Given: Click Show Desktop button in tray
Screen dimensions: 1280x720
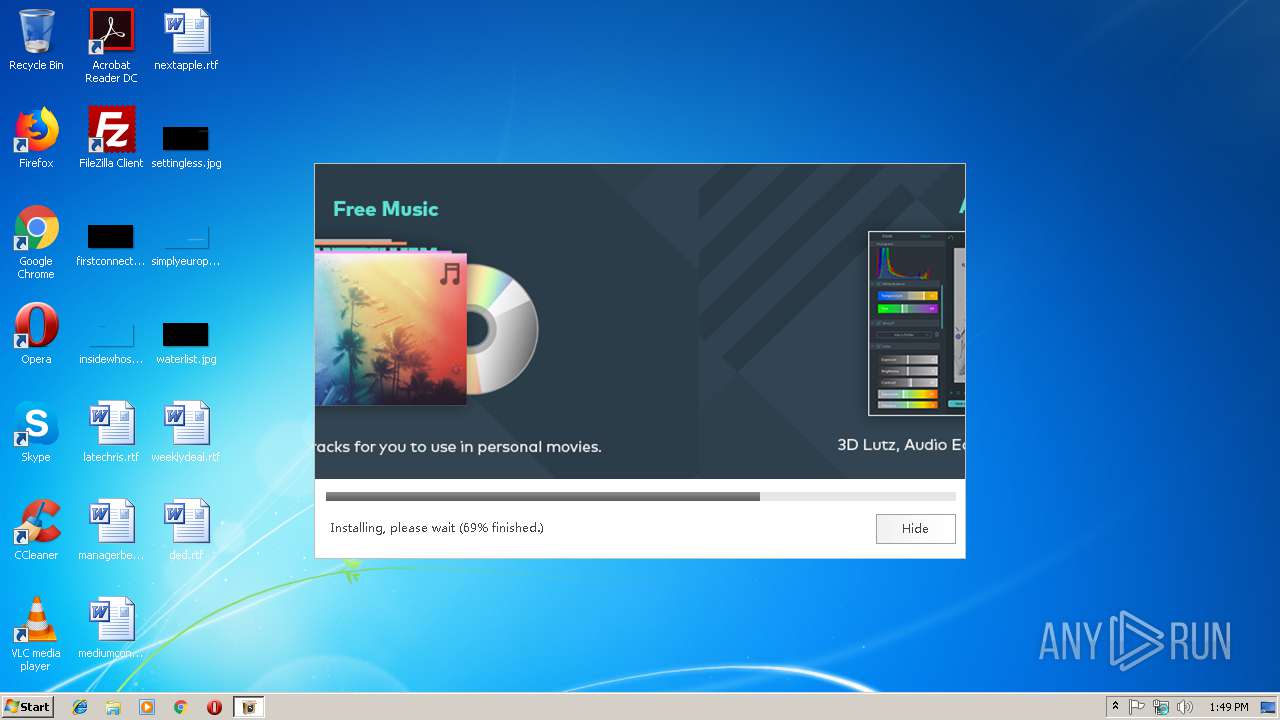Looking at the screenshot, I should click(1268, 707).
